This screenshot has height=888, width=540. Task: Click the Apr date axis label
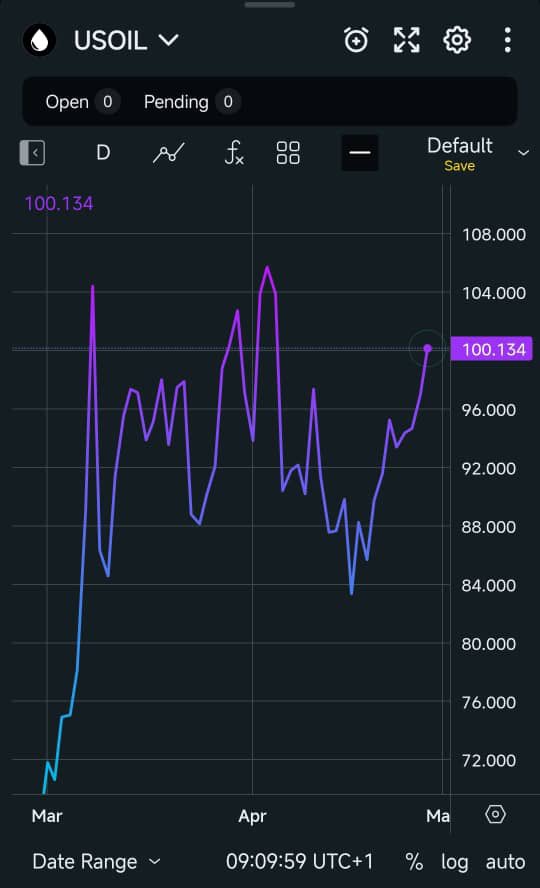pyautogui.click(x=252, y=817)
